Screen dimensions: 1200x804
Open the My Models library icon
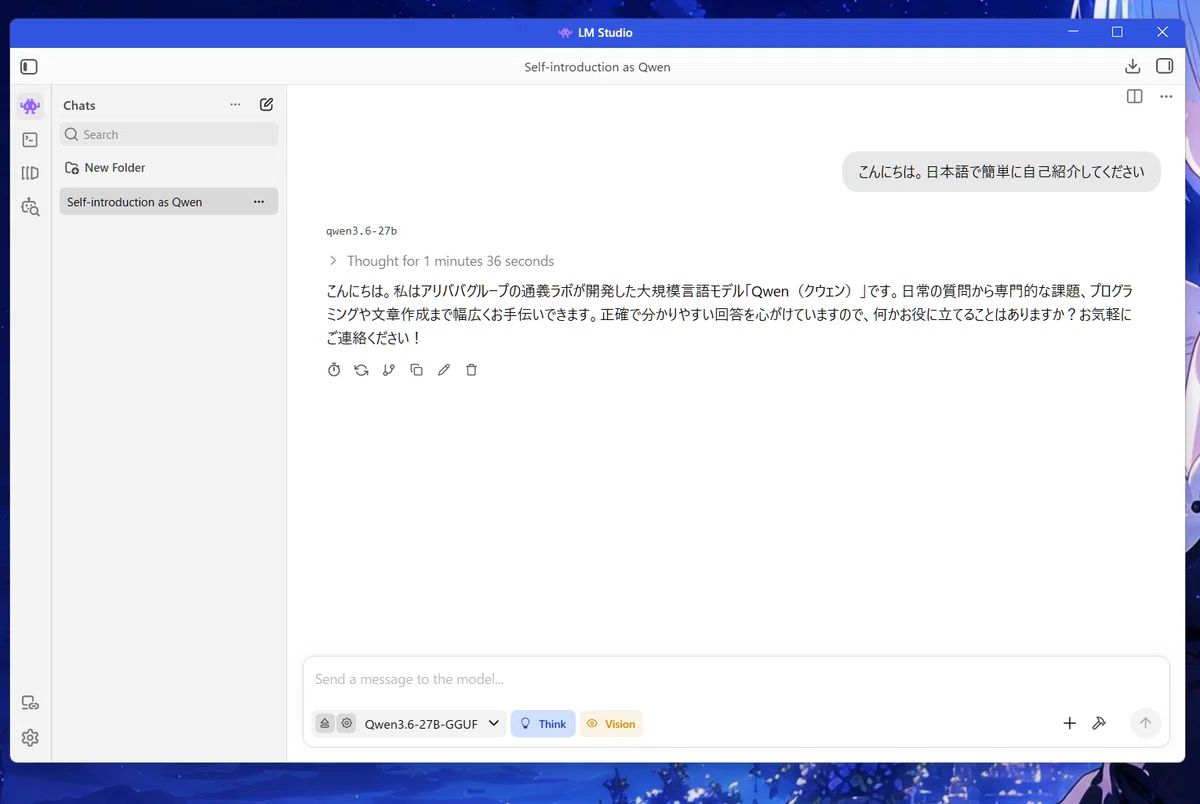pos(30,173)
